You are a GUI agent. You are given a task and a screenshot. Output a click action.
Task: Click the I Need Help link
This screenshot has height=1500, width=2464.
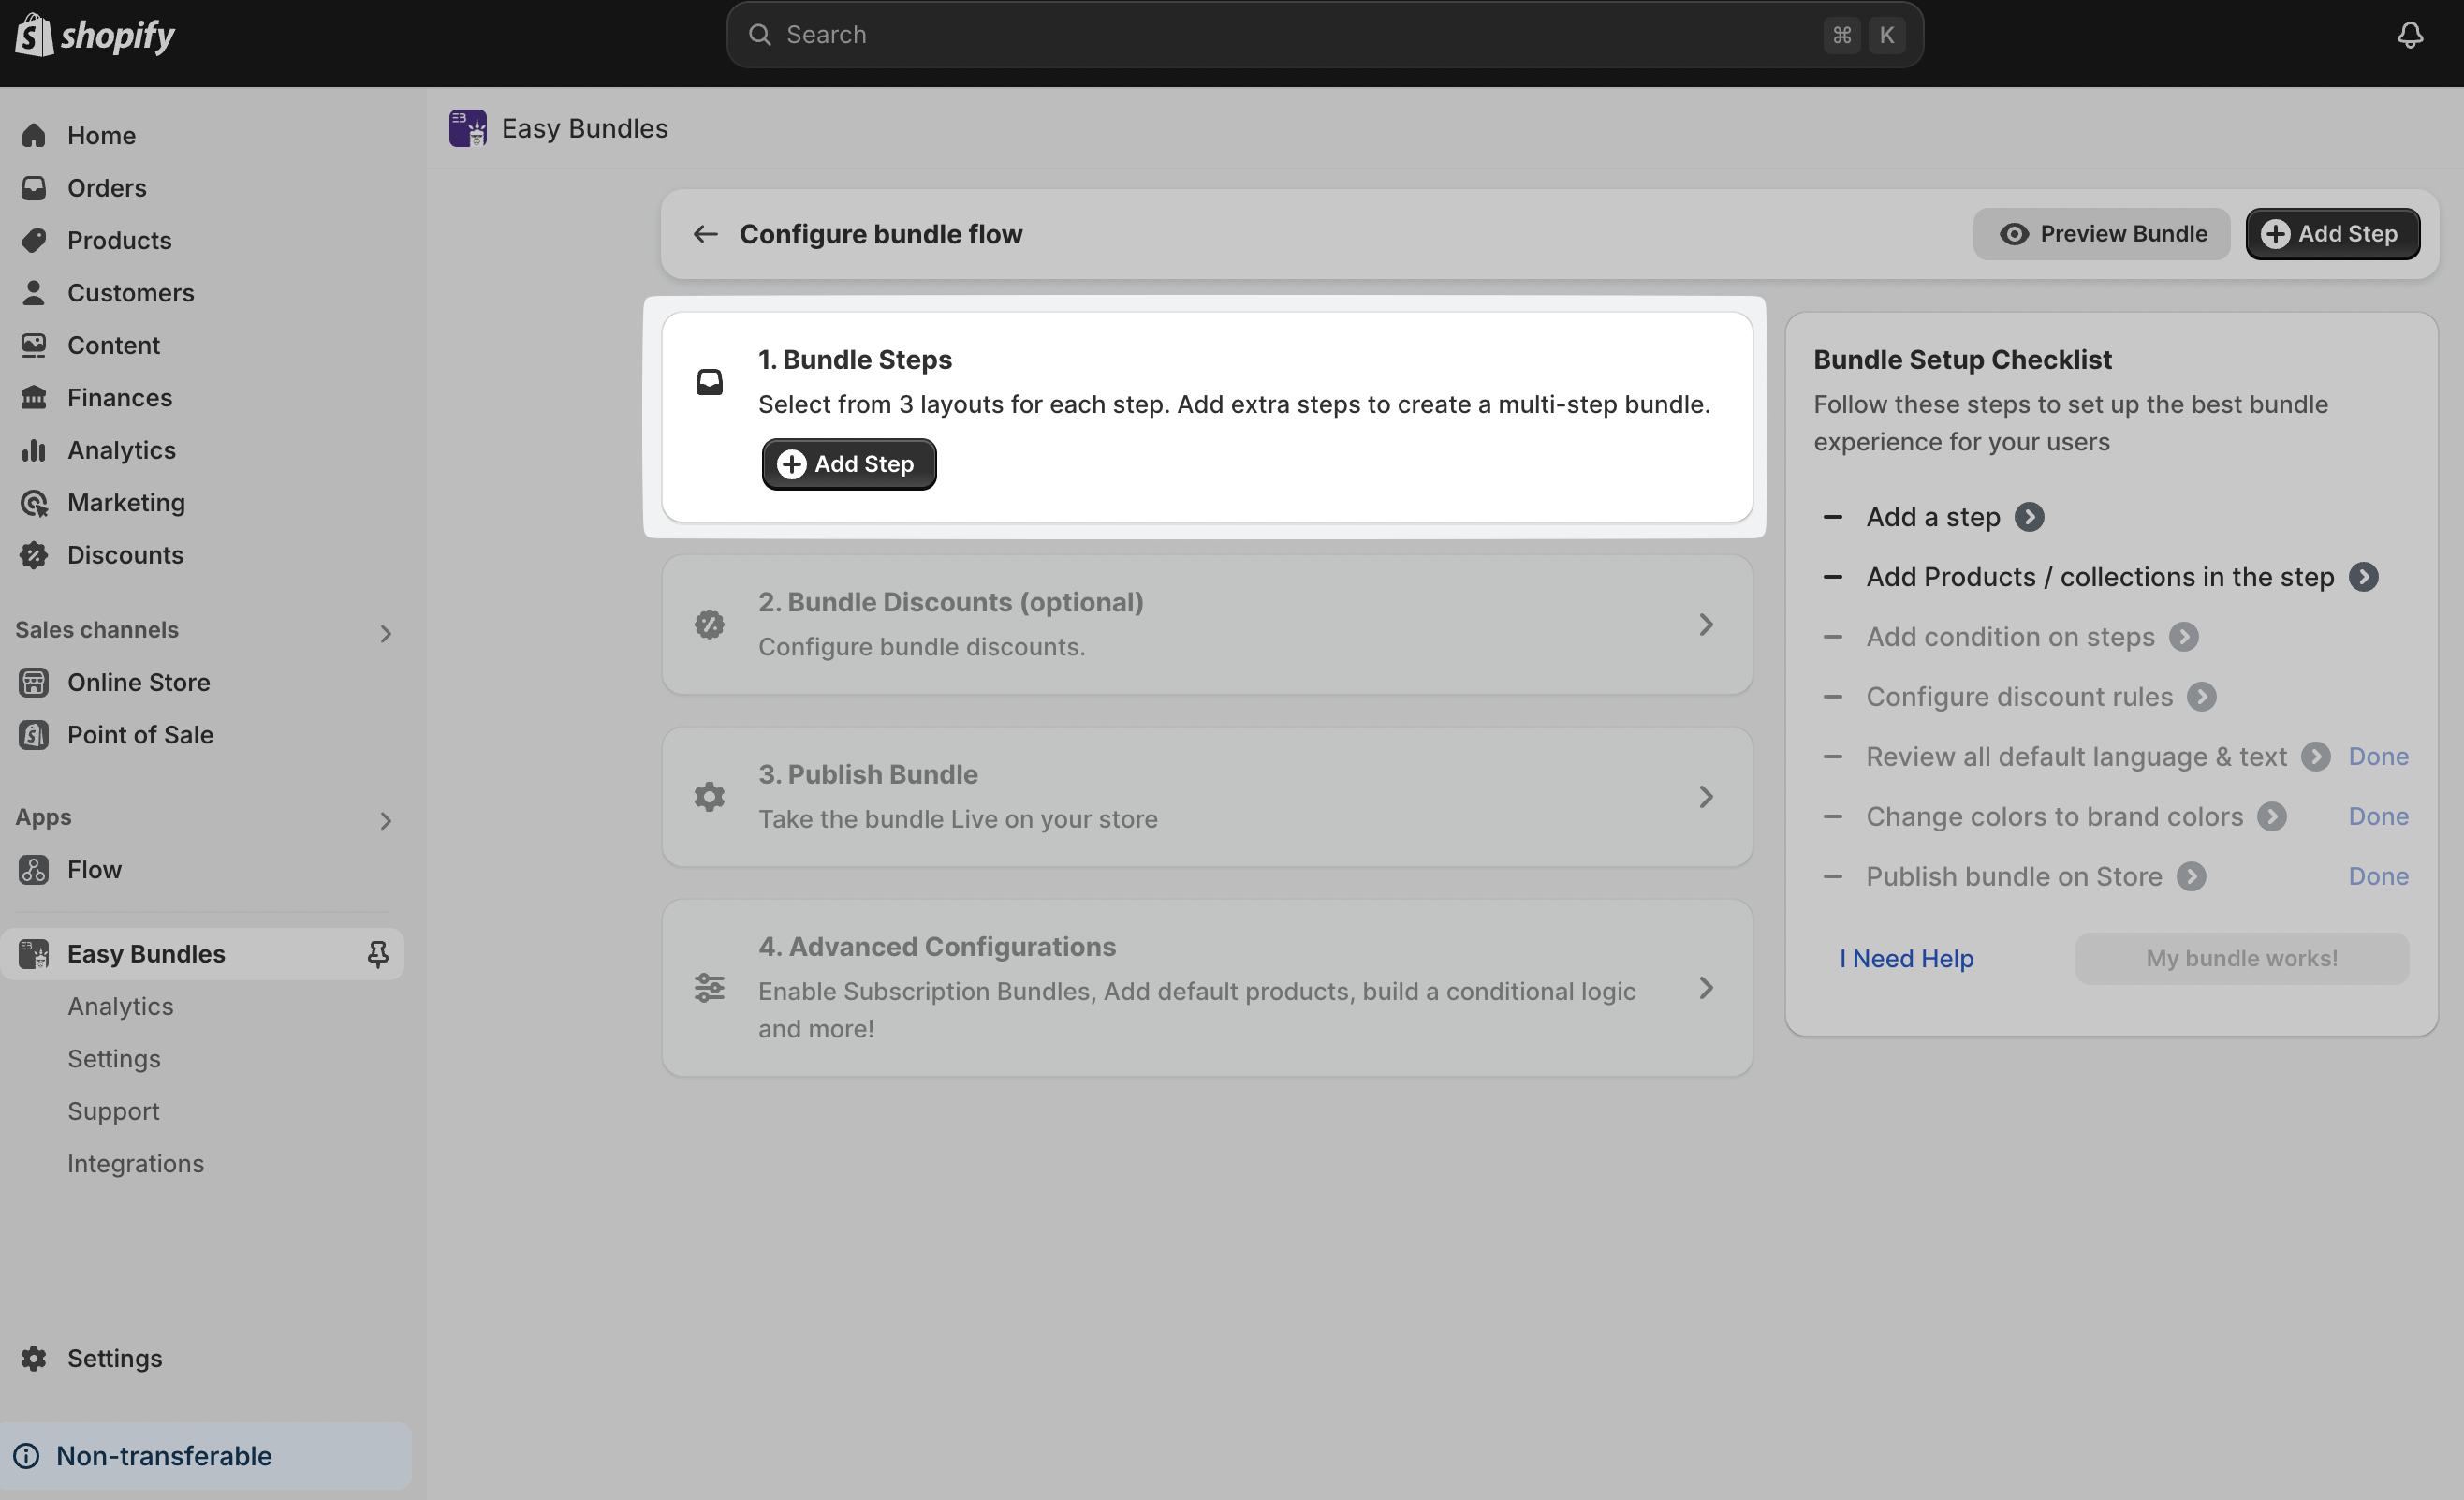coord(1905,958)
